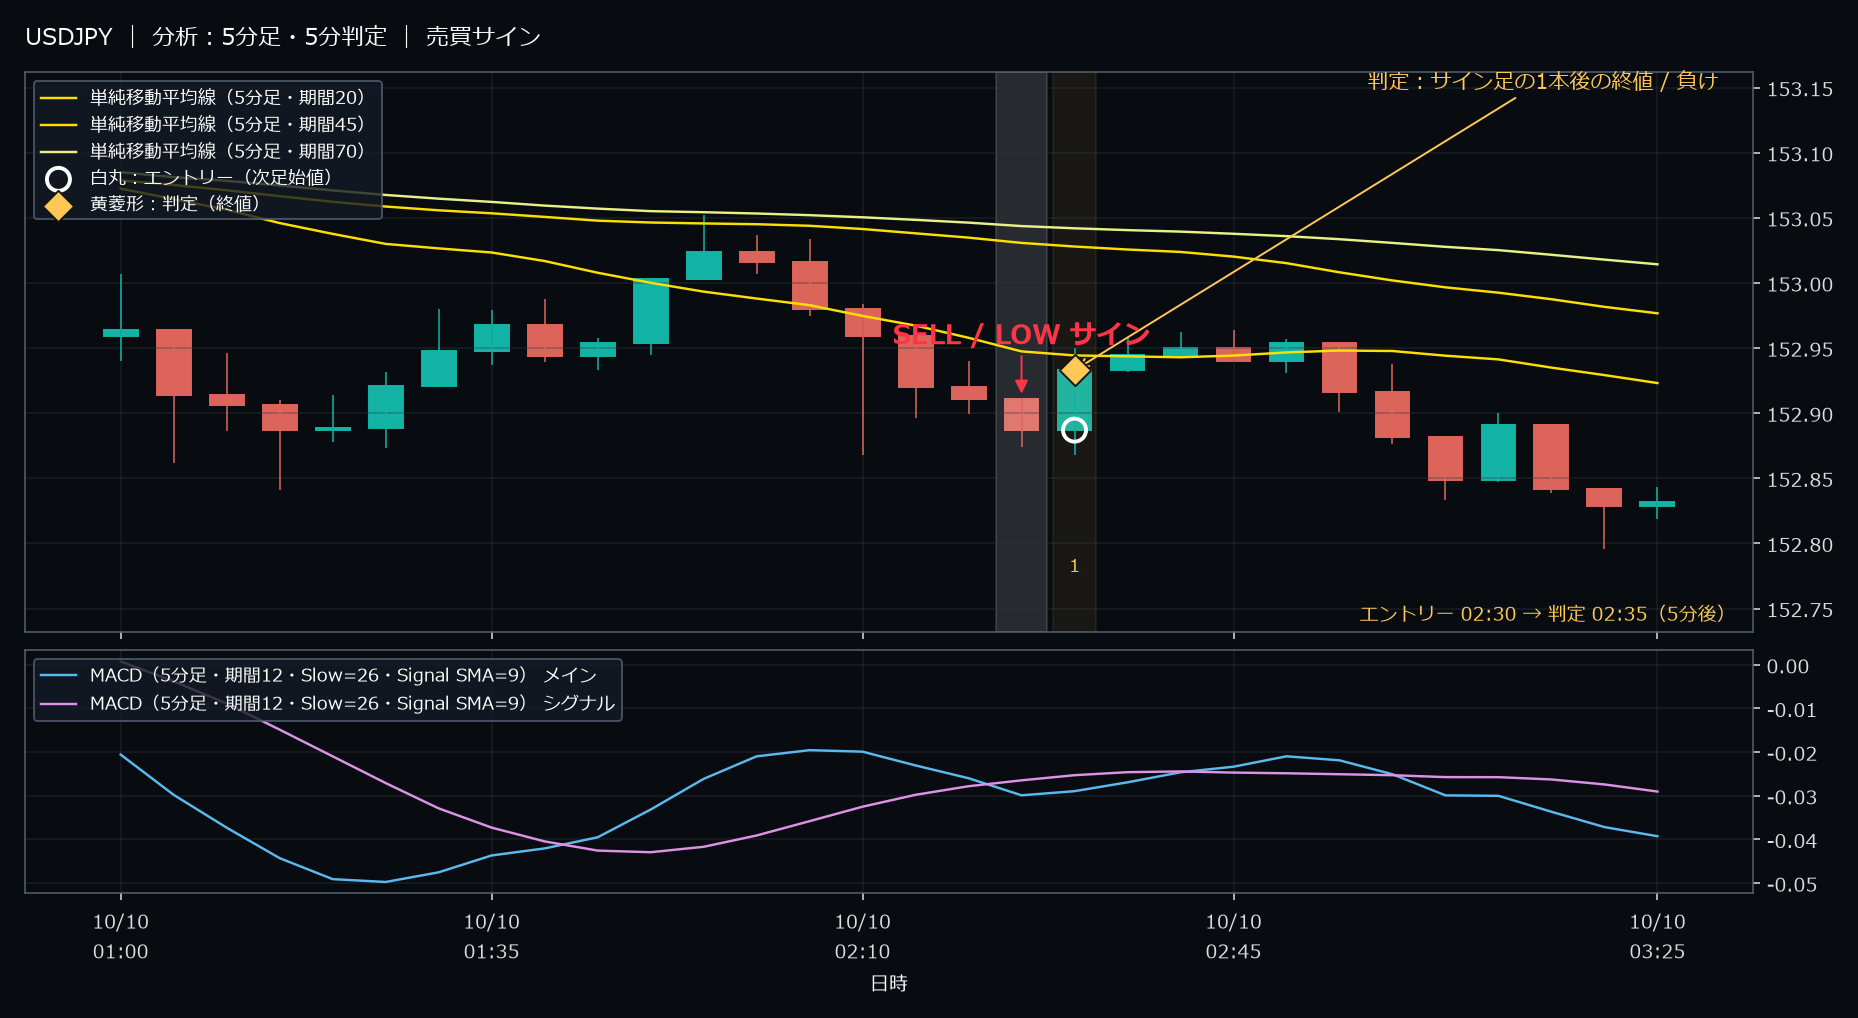The height and width of the screenshot is (1018, 1858).
Task: Click the MACD シグナル legend entry
Action: (328, 704)
